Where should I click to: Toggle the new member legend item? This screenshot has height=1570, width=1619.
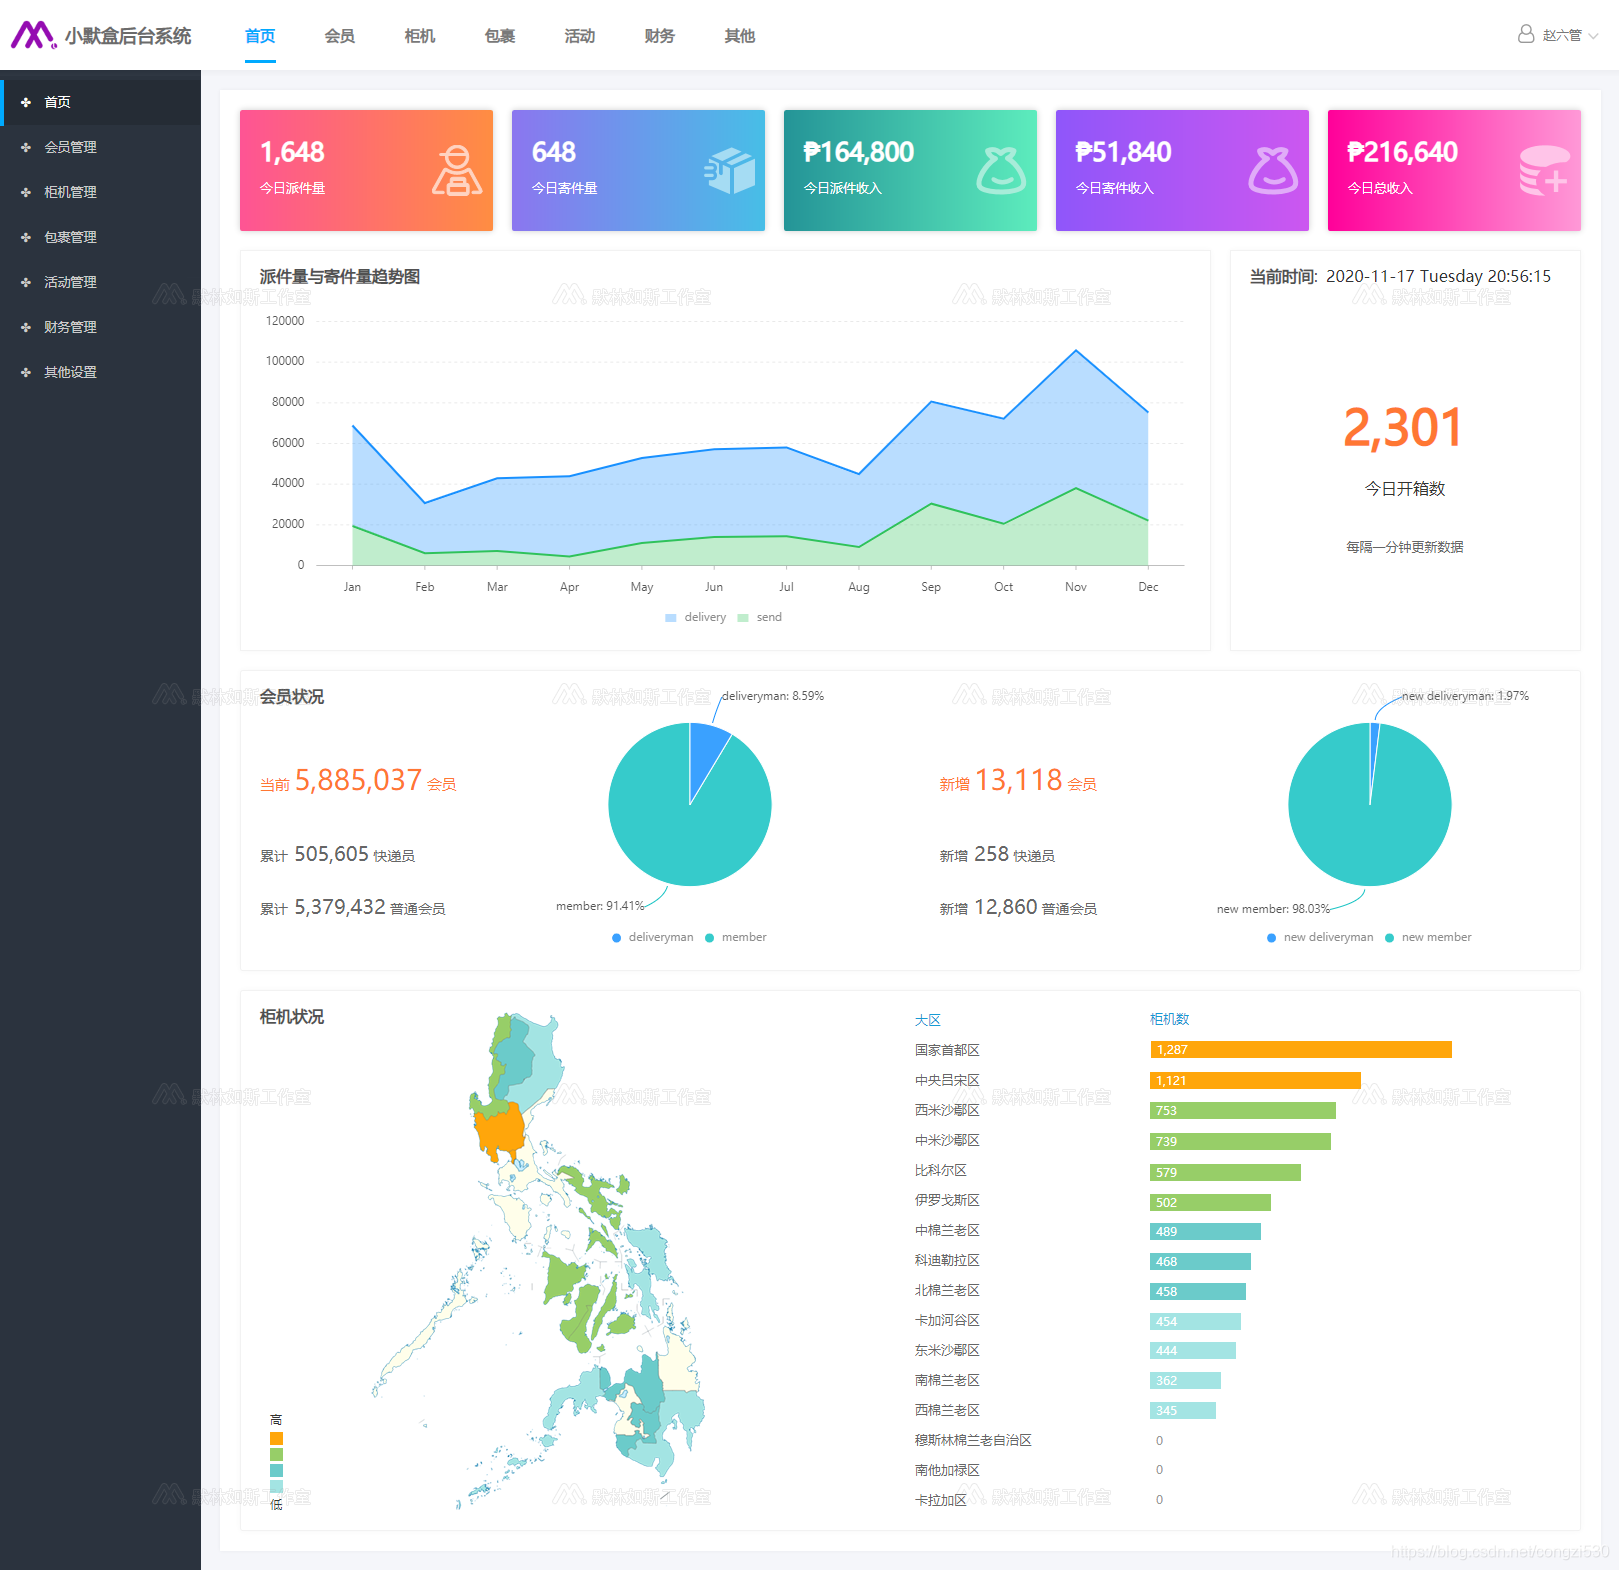tap(1428, 937)
